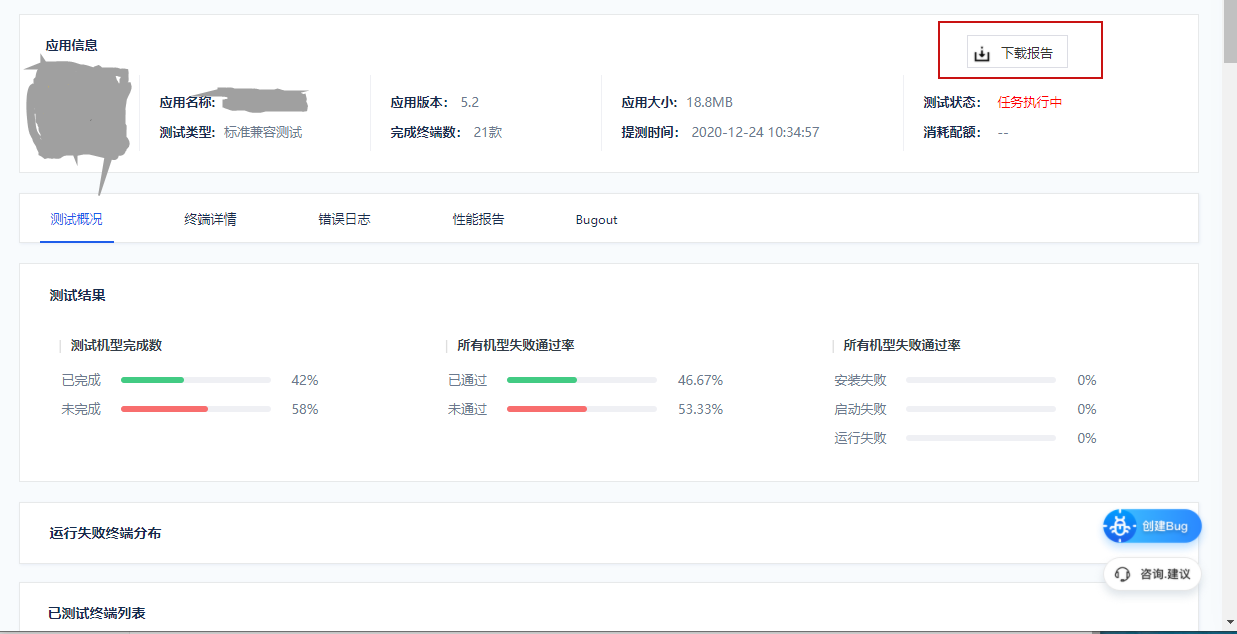Click the 0% value beside 安装失败
The height and width of the screenshot is (634, 1237).
tap(1087, 380)
